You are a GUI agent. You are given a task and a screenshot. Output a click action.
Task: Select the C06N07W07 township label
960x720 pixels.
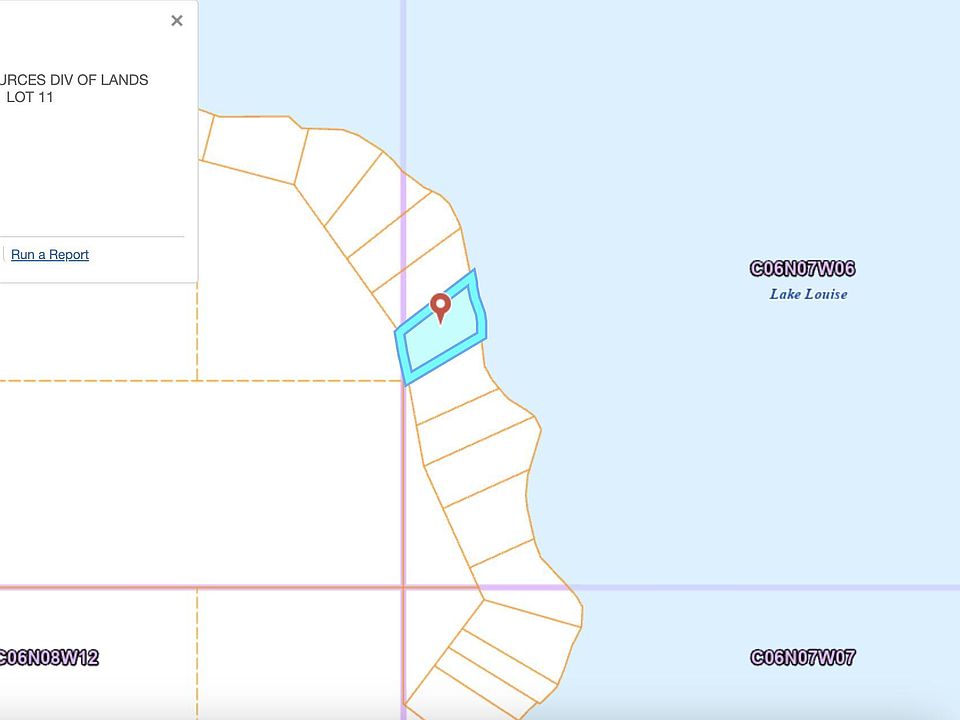coord(802,658)
